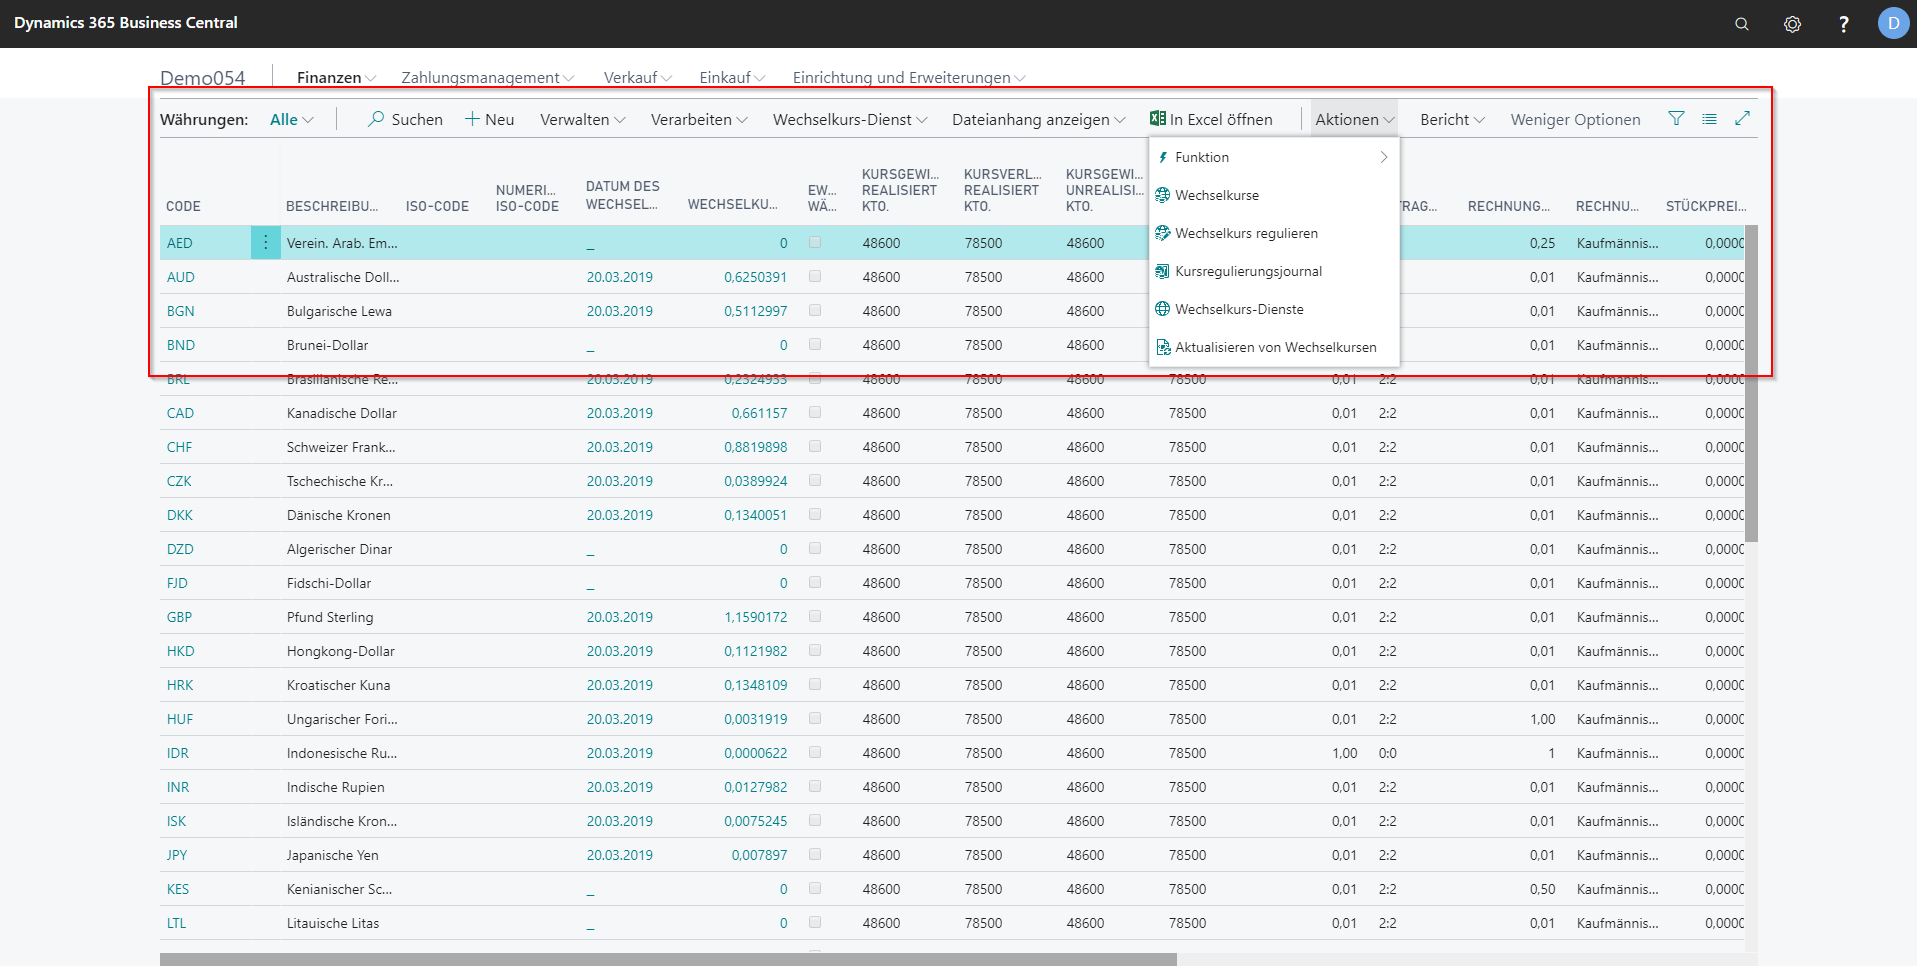
Task: Click the Beschreibung column header
Action: click(x=332, y=206)
